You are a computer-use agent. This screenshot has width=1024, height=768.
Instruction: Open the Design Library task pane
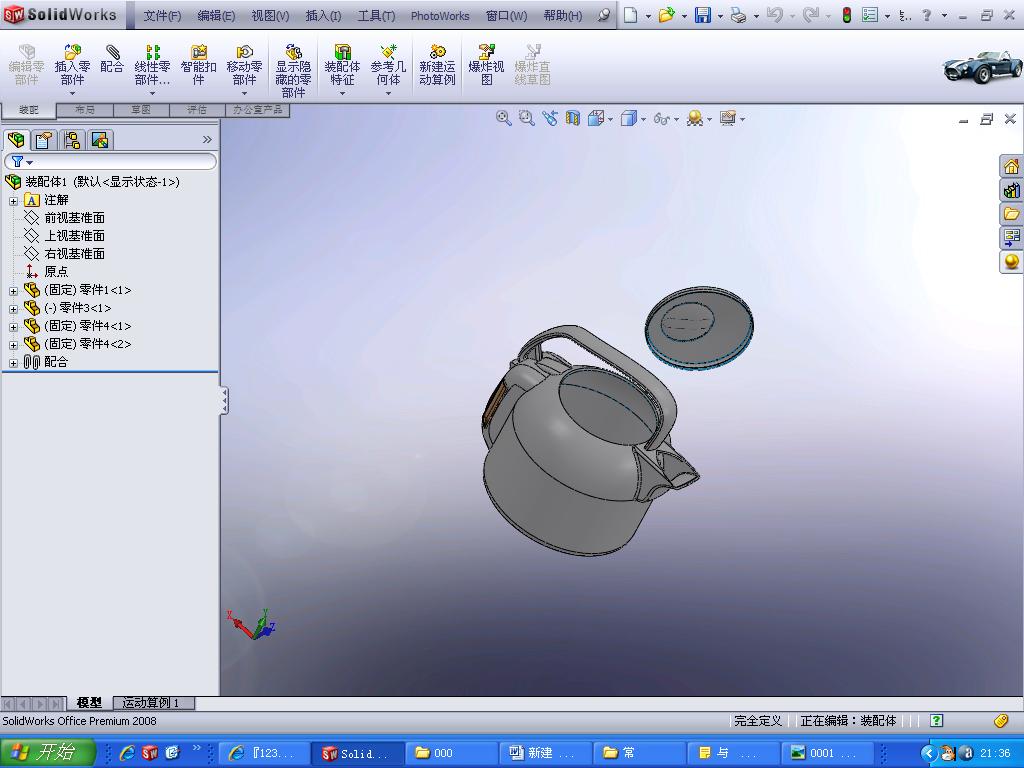[1011, 190]
